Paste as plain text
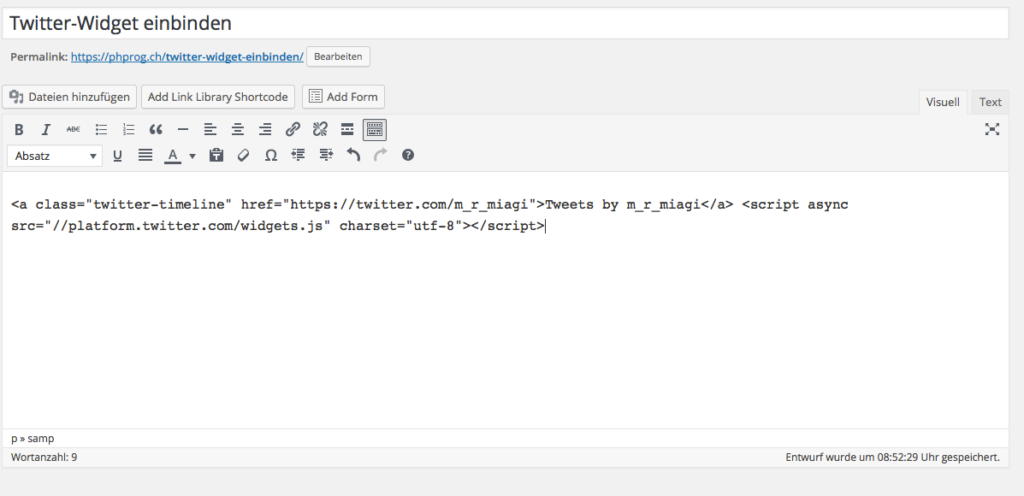 point(216,155)
